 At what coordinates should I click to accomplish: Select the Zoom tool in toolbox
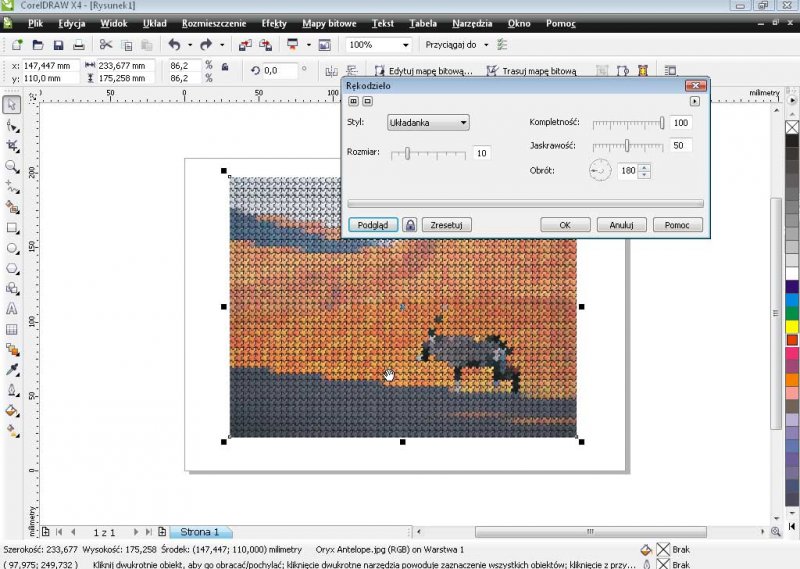click(x=12, y=167)
